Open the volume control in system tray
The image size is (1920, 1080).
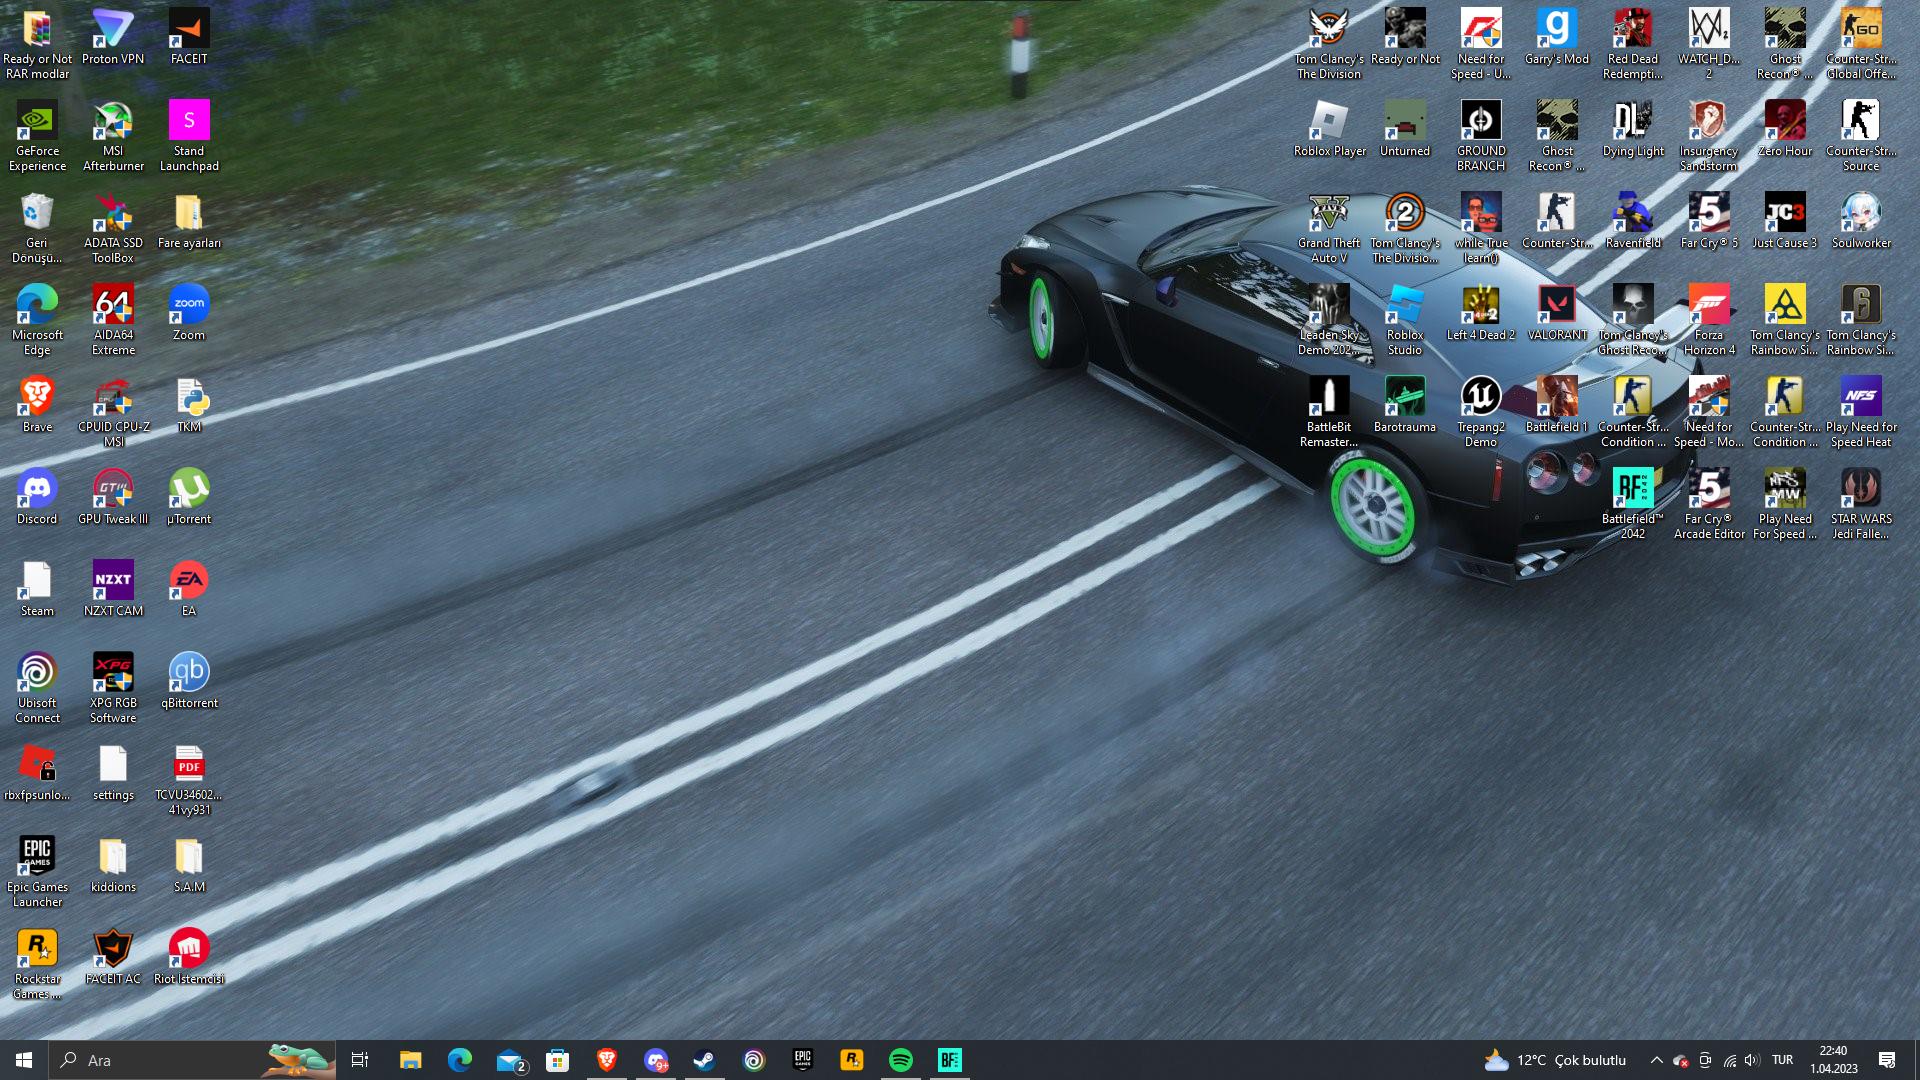click(x=1752, y=1060)
